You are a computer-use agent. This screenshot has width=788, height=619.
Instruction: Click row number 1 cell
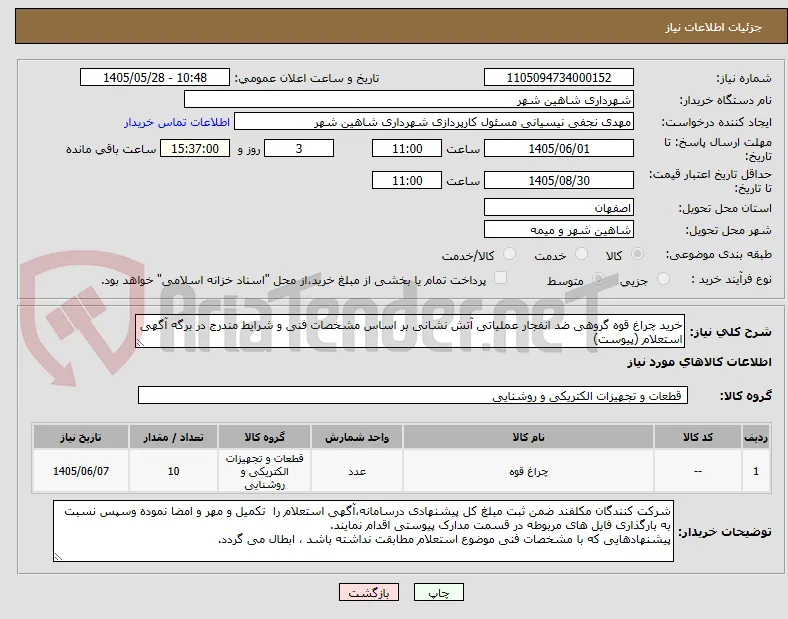coord(756,471)
